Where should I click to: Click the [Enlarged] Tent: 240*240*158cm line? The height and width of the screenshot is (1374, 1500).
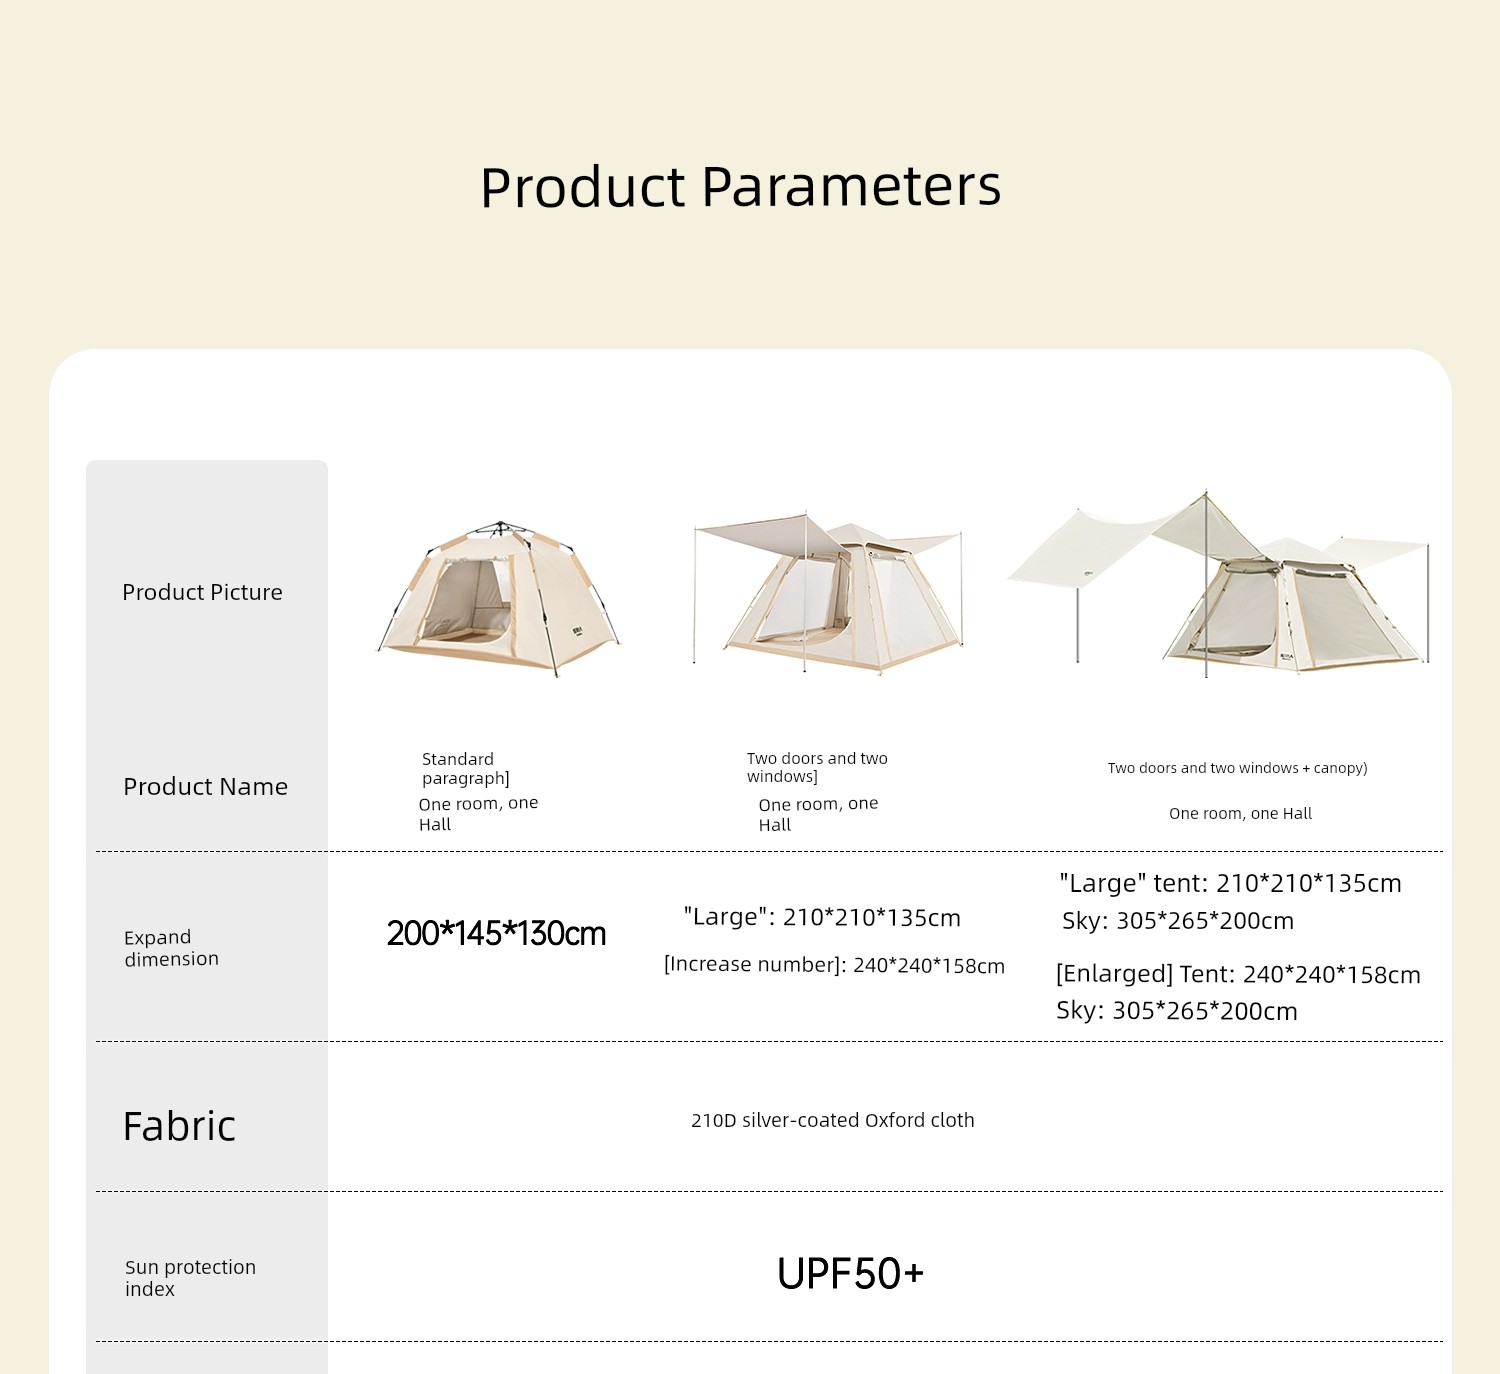[1238, 974]
